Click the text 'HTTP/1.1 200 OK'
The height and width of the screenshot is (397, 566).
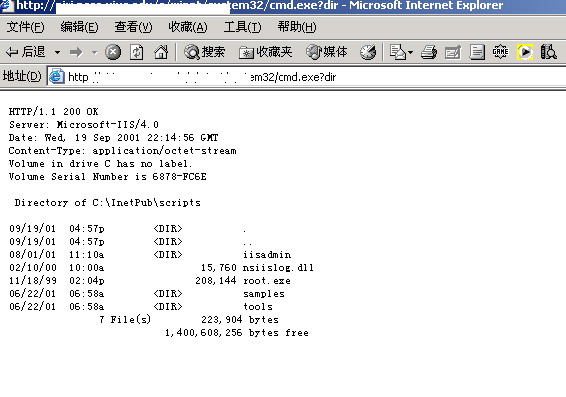click(53, 111)
